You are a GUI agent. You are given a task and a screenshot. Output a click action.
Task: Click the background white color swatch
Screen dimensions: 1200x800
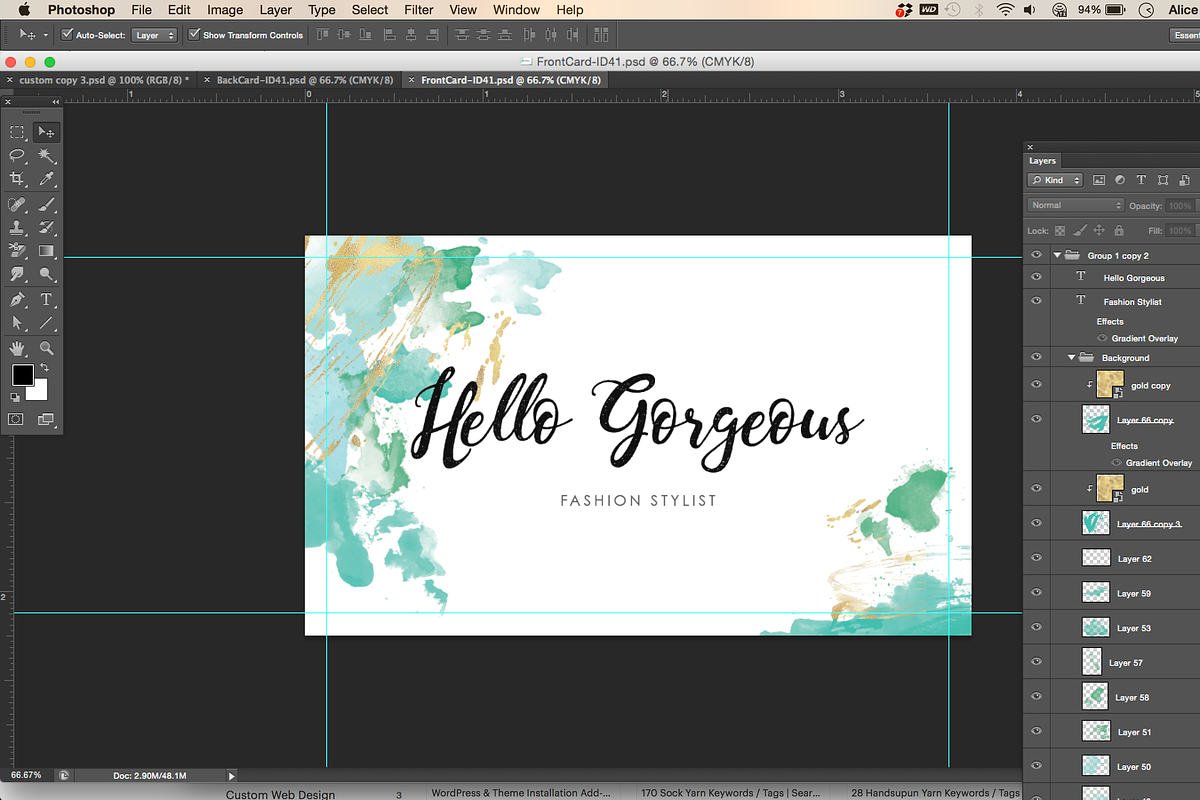pyautogui.click(x=38, y=391)
